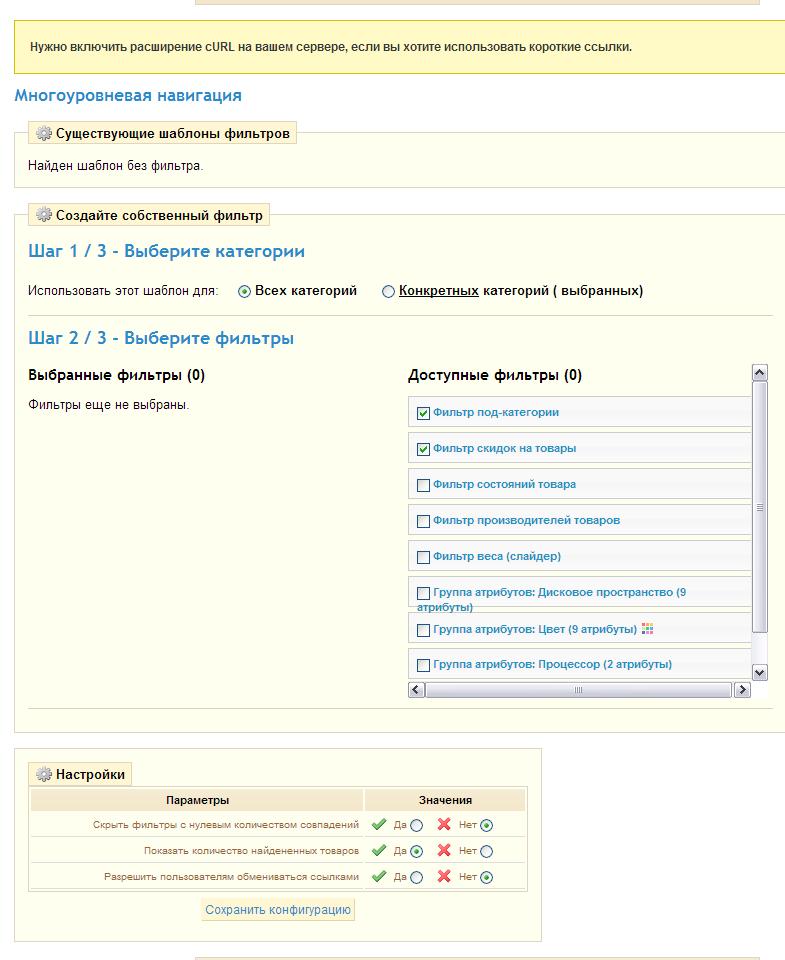This screenshot has width=785, height=960.
Task: Click the Выбранные фильтры (0) heading
Action: pos(116,375)
